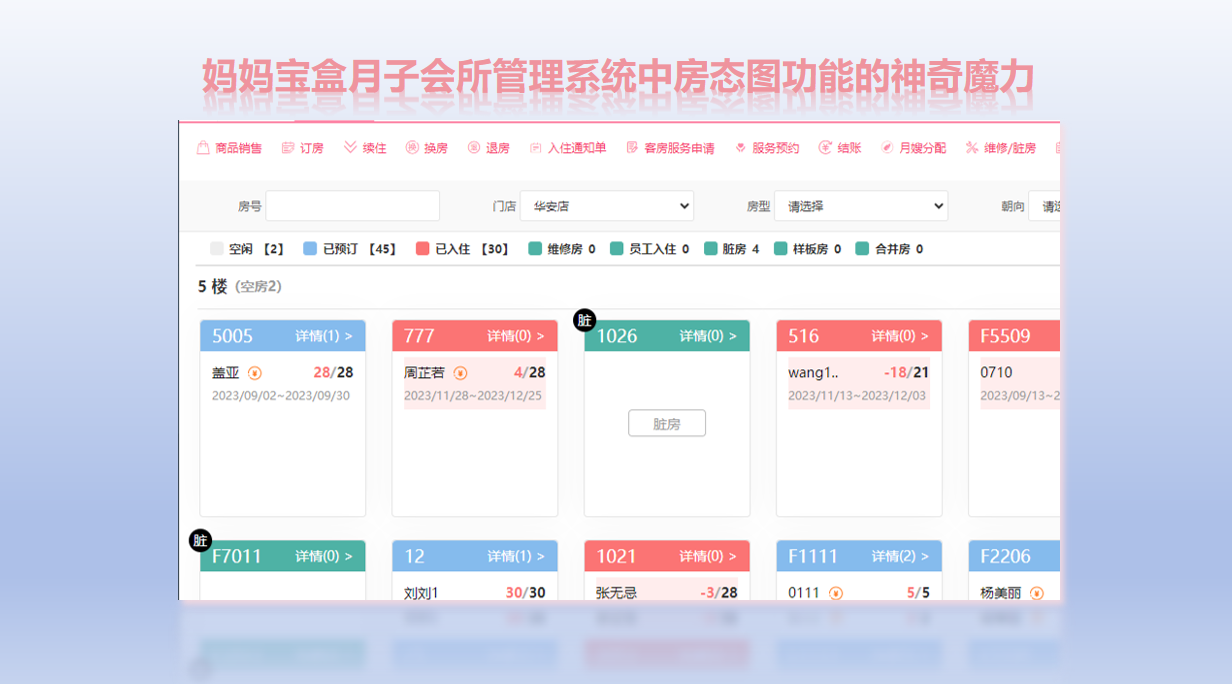The height and width of the screenshot is (684, 1232).
Task: Expand 详情(0) on room 1026
Action: tap(707, 336)
